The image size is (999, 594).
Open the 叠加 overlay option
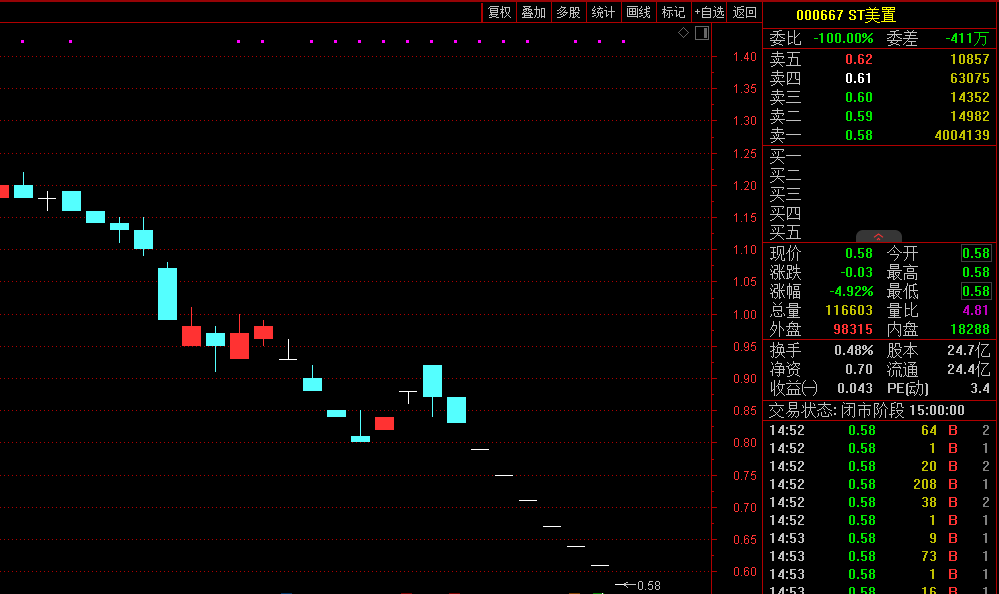[533, 12]
